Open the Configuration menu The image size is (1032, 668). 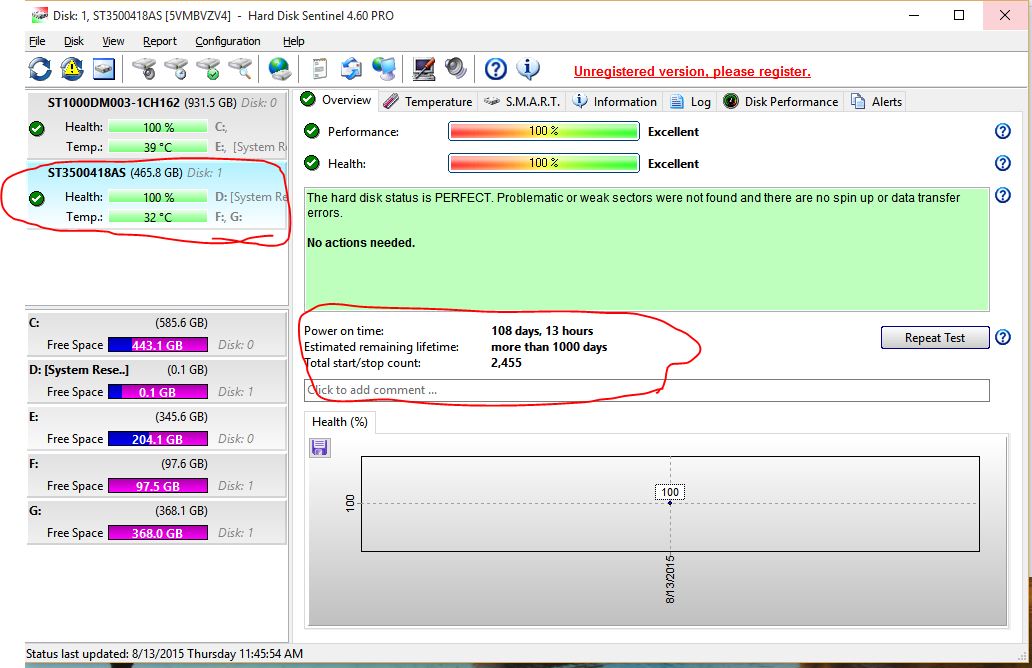(x=227, y=41)
